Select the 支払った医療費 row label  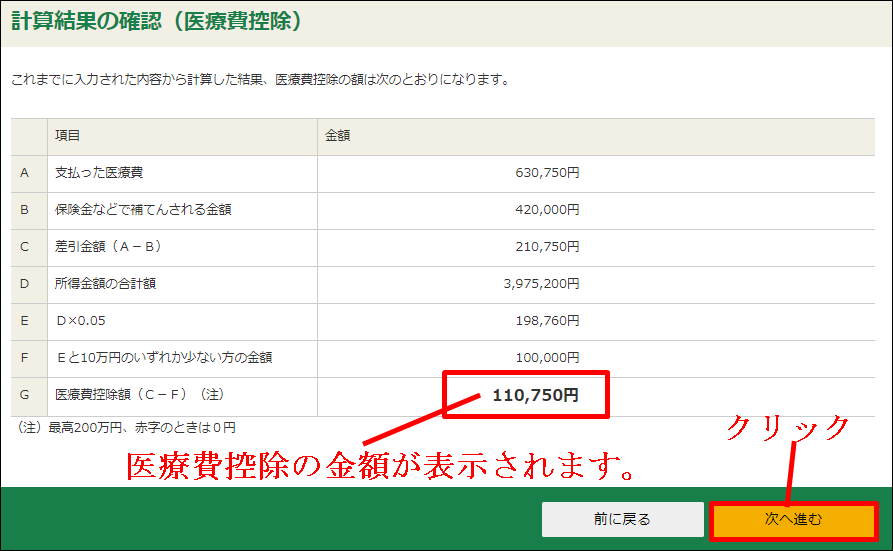(99, 173)
